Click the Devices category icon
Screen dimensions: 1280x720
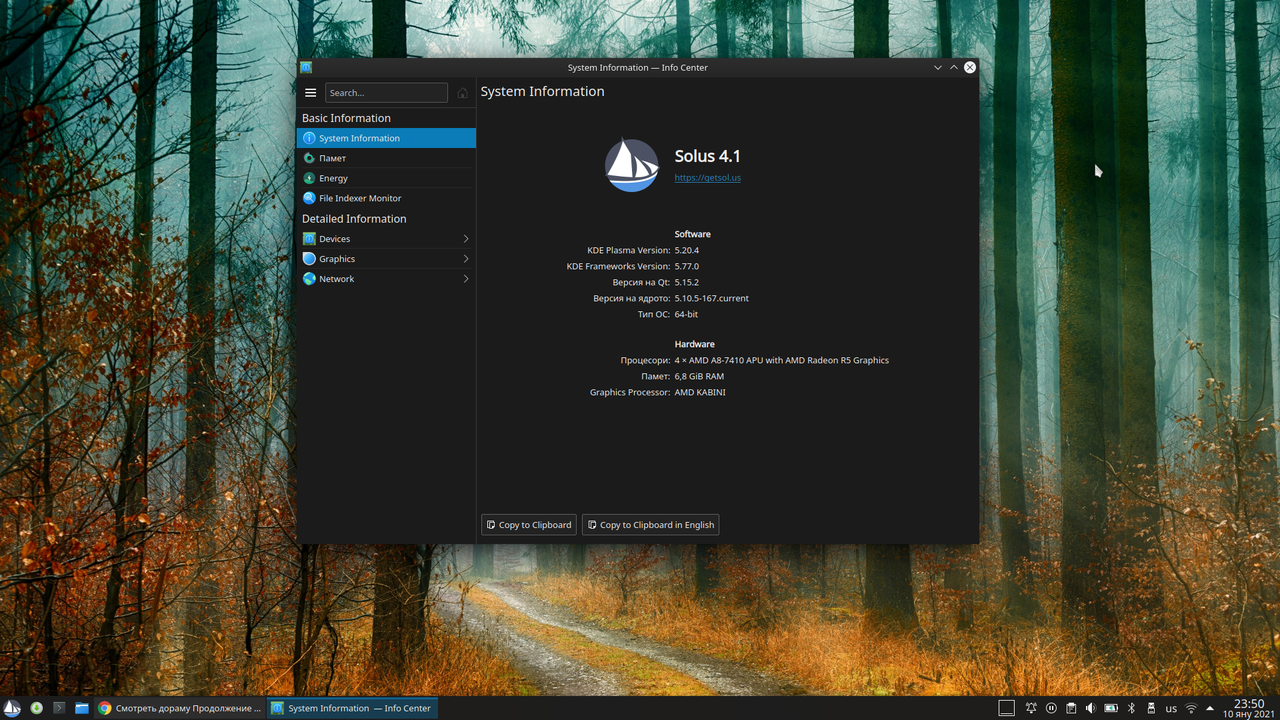(x=309, y=239)
